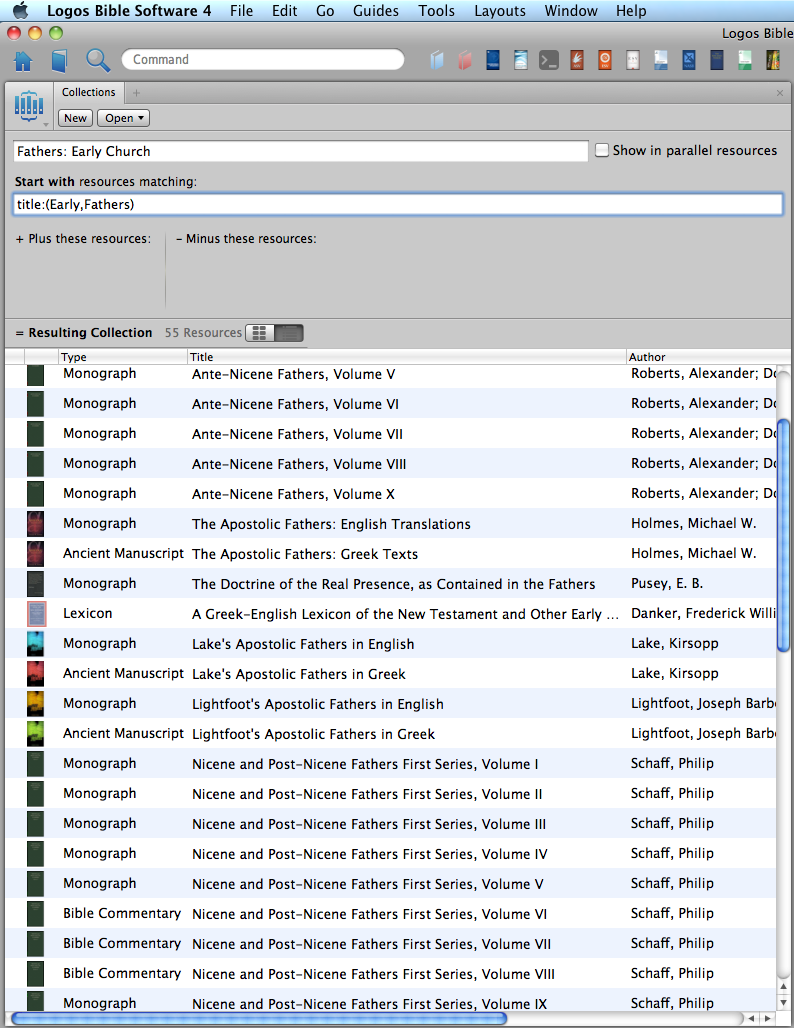Select row Ante-Nicene Fathers, Volume VI
This screenshot has height=1028, width=794.
391,404
